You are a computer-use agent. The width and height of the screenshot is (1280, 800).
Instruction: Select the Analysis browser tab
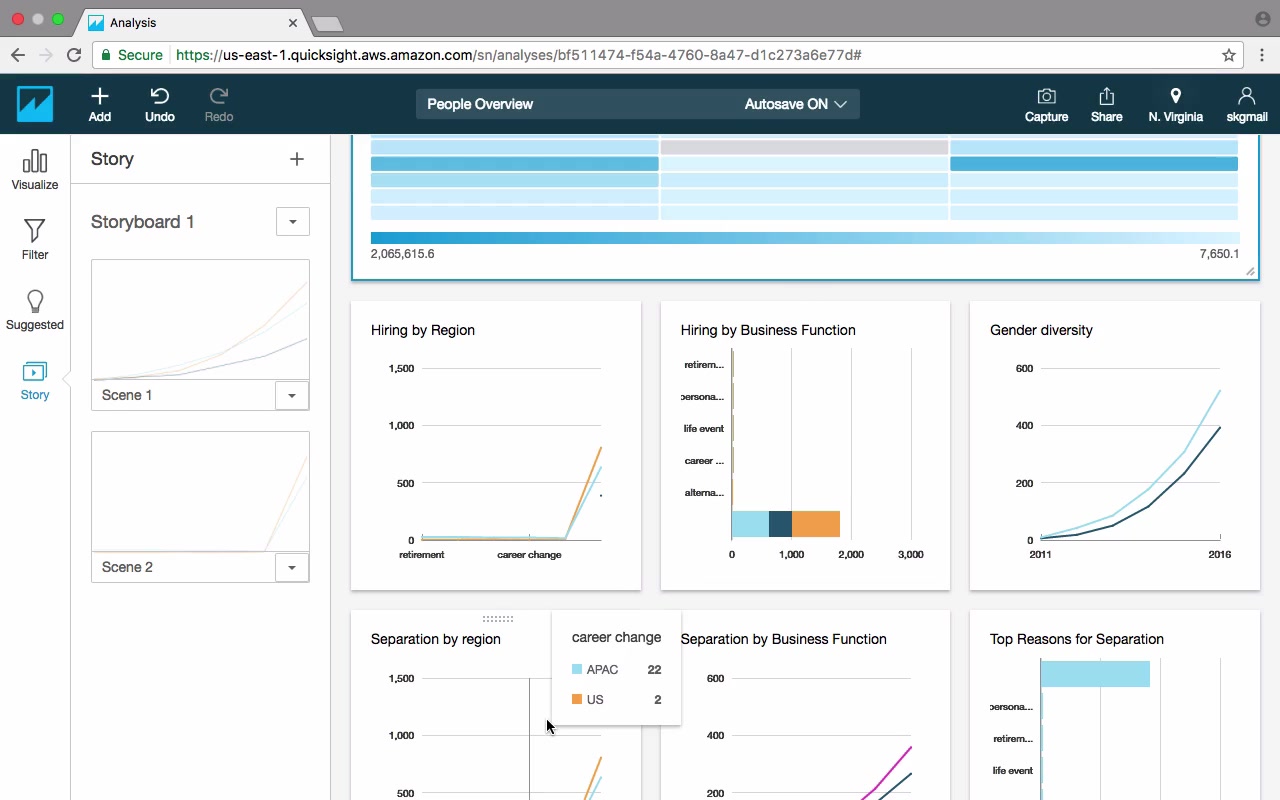[x=192, y=22]
